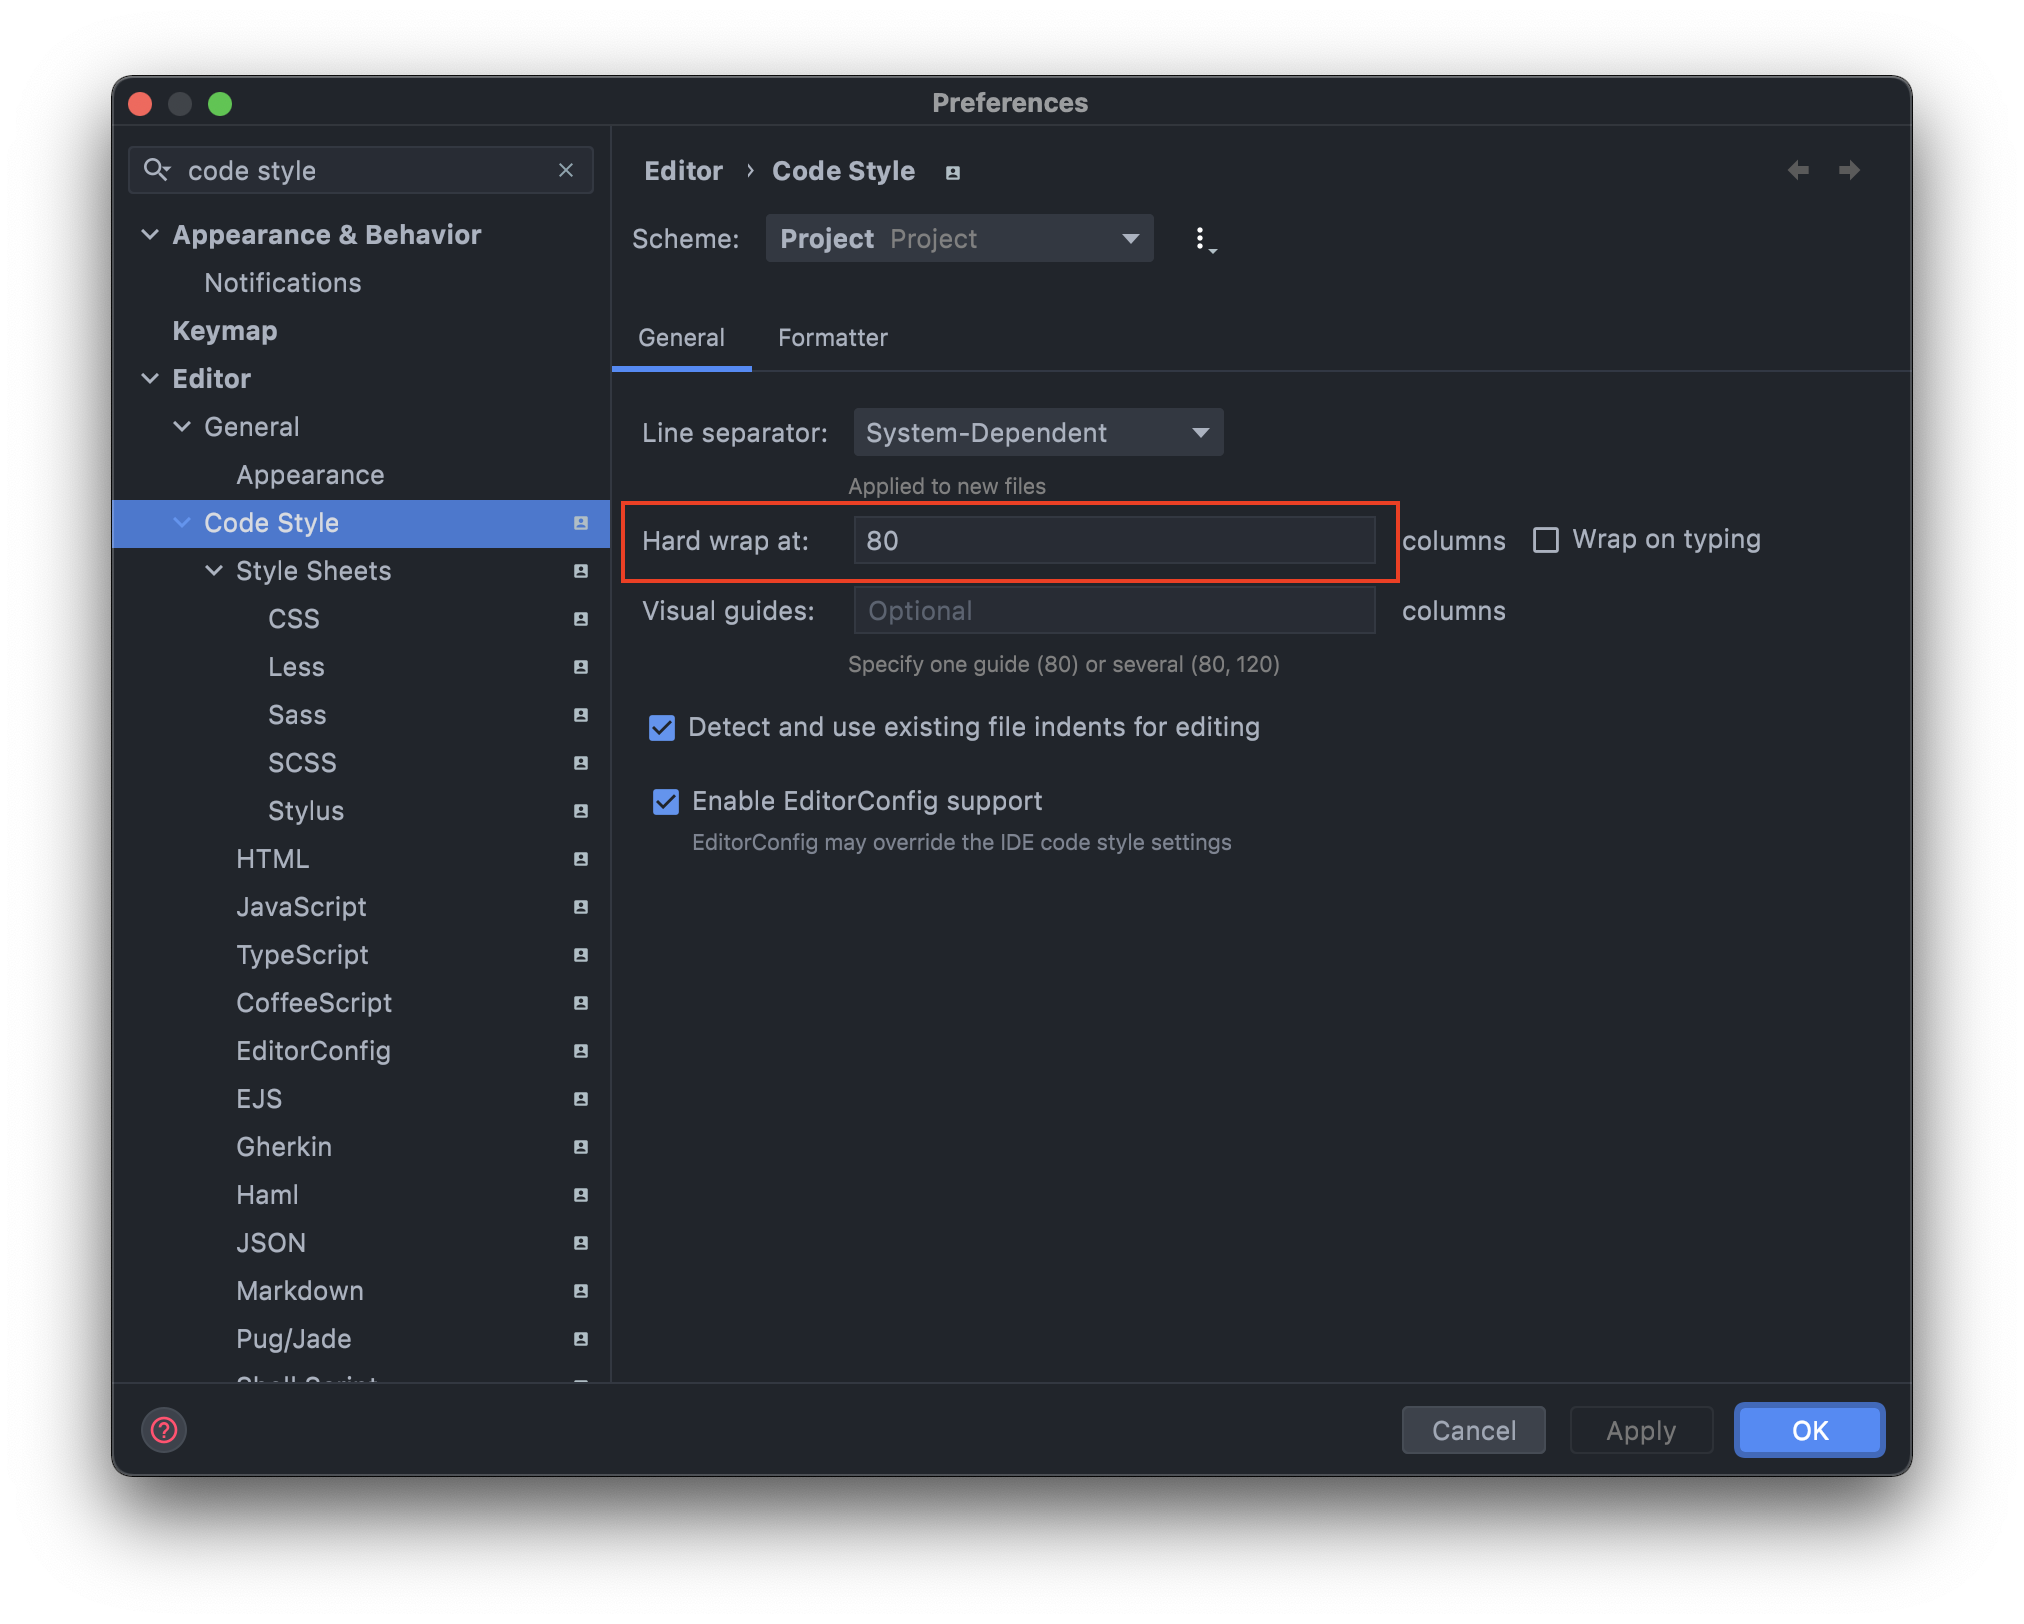Click project icon next to JavaScript item
Screen dimensions: 2024x1624
coord(580,907)
